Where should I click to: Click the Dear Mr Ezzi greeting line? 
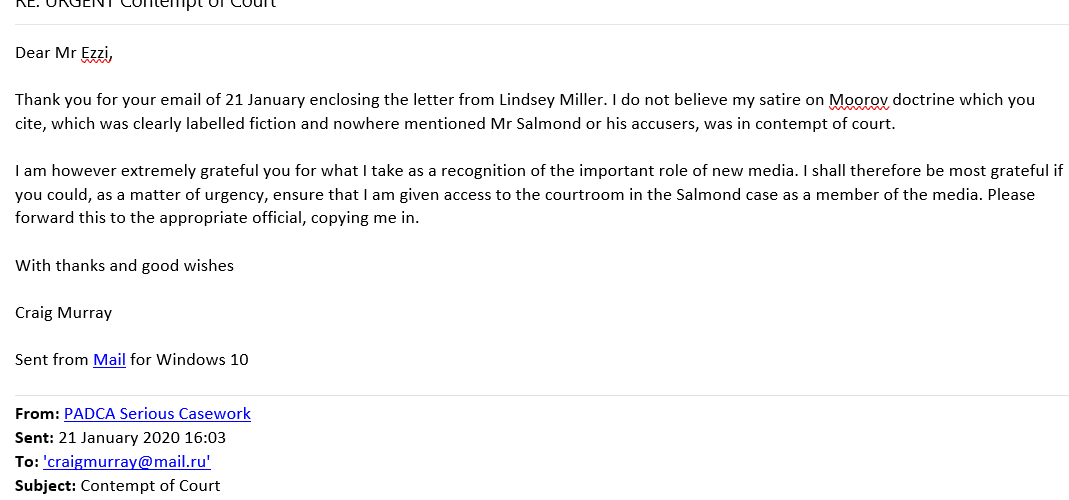(63, 53)
